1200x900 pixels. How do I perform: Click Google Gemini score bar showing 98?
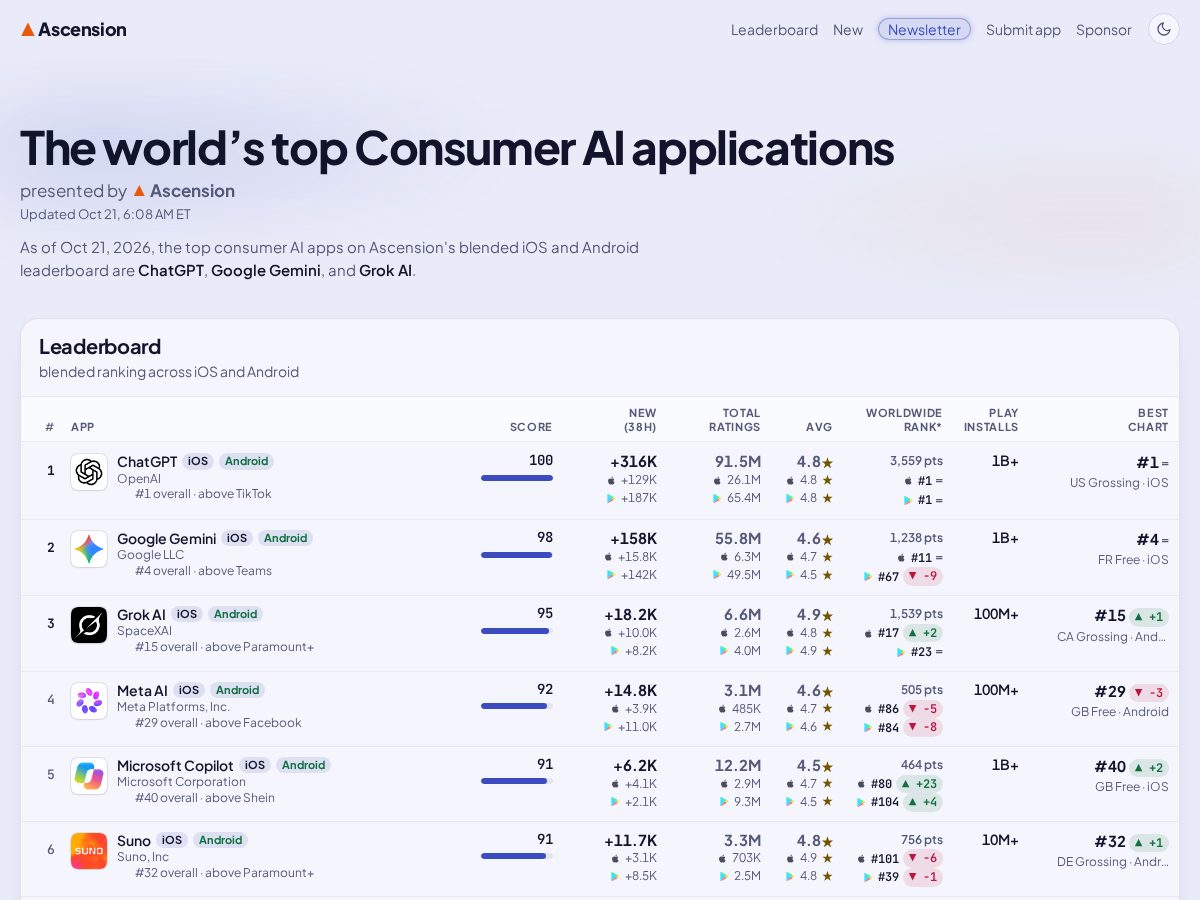pyautogui.click(x=517, y=555)
